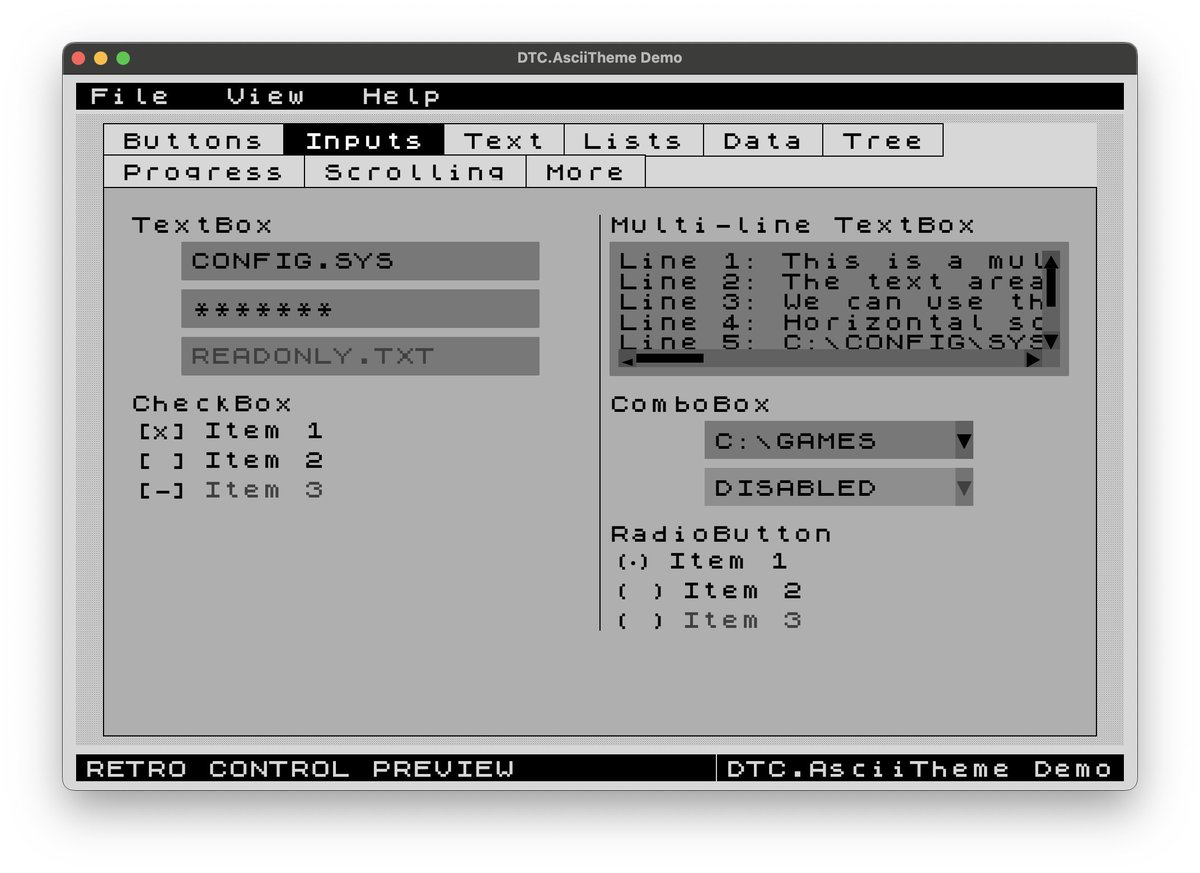This screenshot has height=873, width=1200.
Task: Click the READONLY.TXT text field
Action: point(360,356)
